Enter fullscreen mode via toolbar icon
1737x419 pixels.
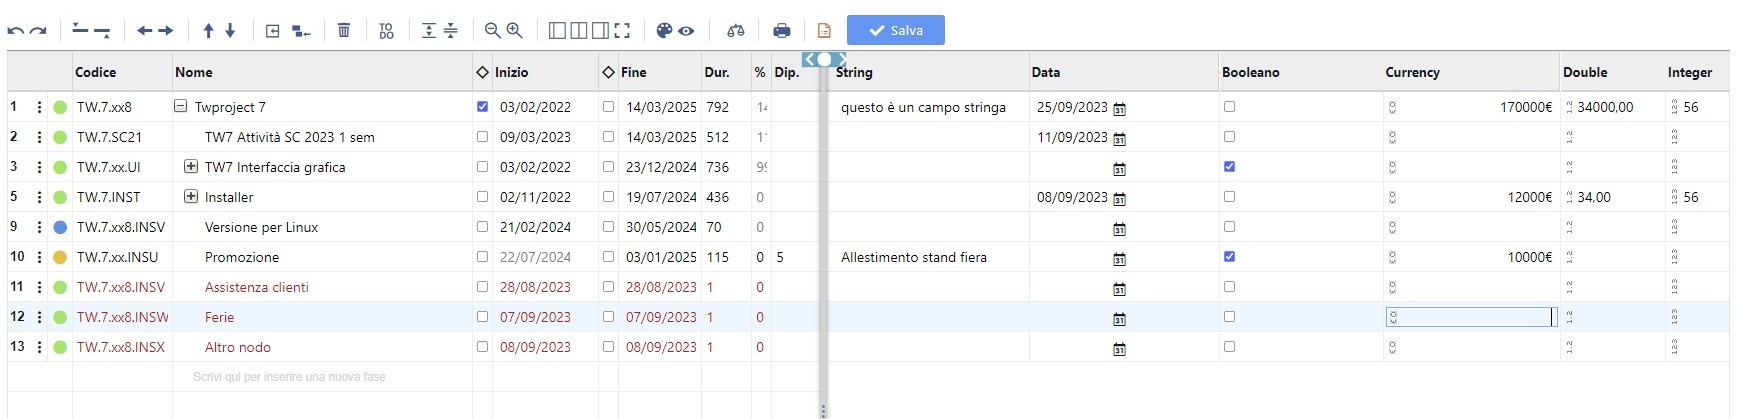[x=622, y=31]
